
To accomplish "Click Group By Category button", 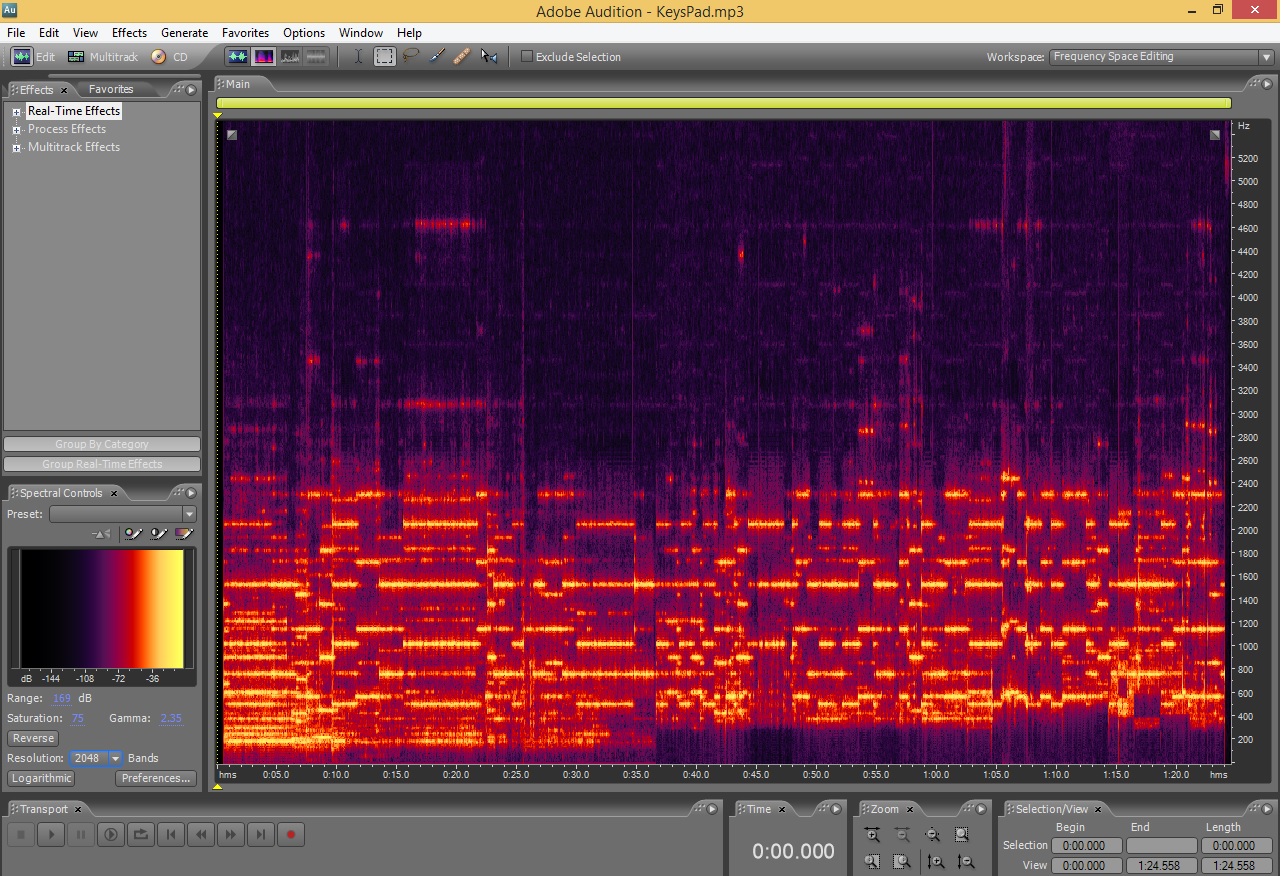I will [x=102, y=444].
